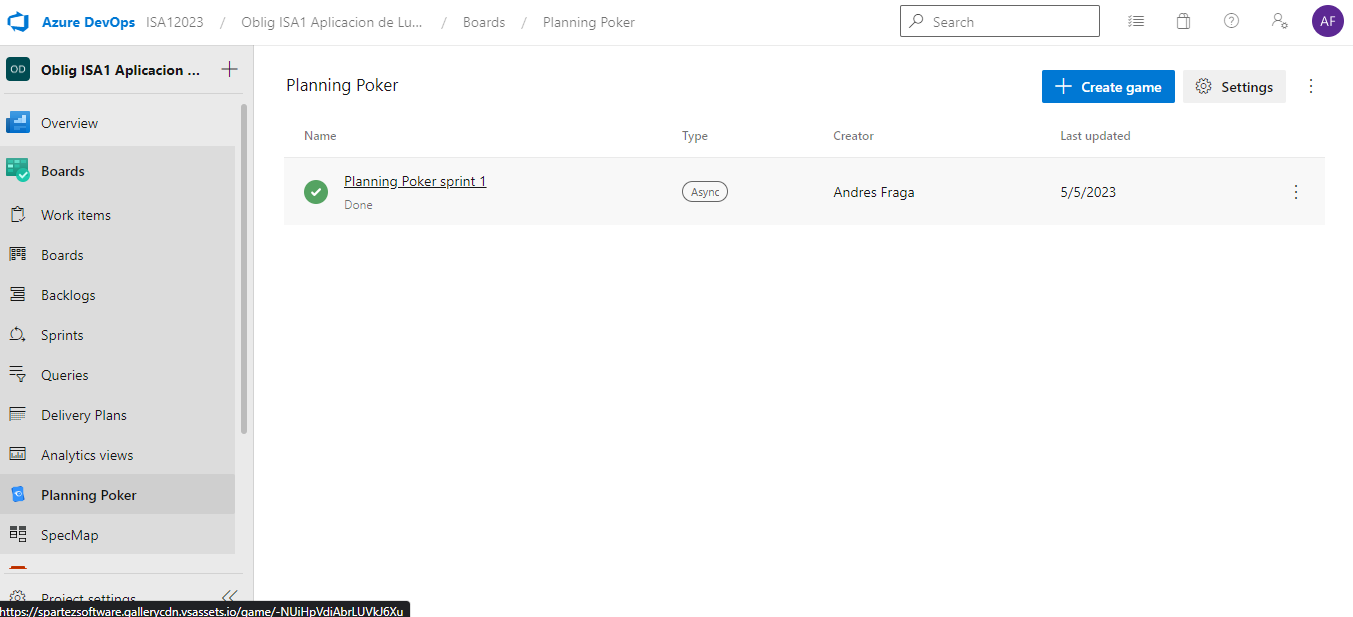Viewport: 1353px width, 617px height.
Task: Click the Work items clipboard icon
Action: click(x=18, y=215)
